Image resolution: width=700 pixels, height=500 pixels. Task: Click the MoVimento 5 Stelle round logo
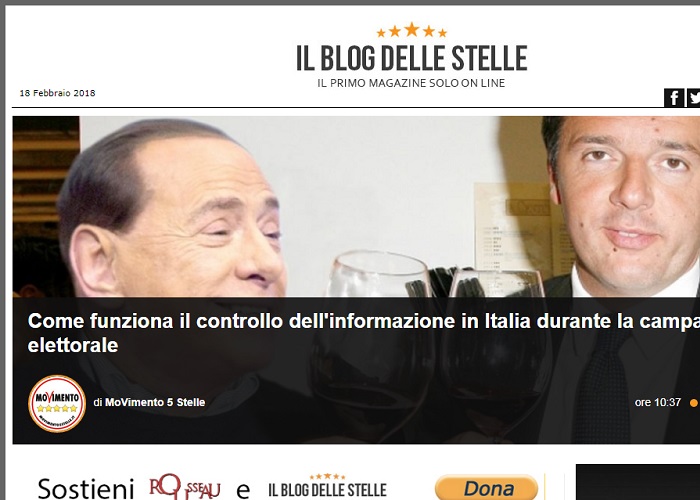click(x=57, y=403)
